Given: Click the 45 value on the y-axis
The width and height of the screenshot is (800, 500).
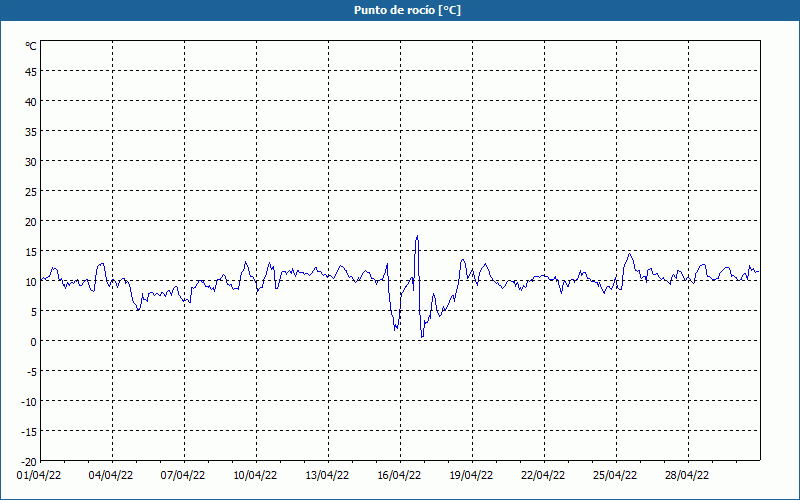Looking at the screenshot, I should 31,72.
